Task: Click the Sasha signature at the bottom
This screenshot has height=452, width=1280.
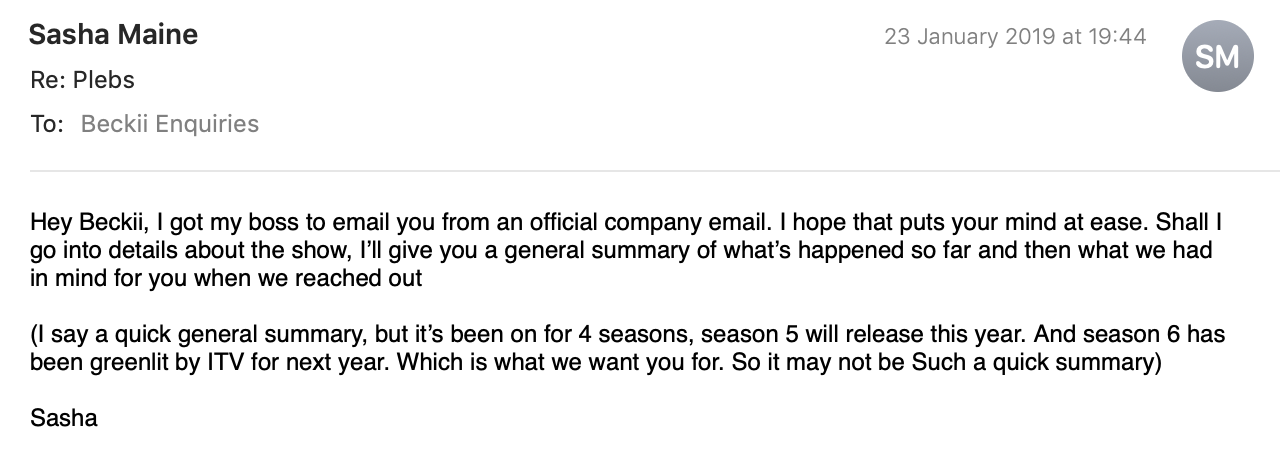Action: pos(64,418)
